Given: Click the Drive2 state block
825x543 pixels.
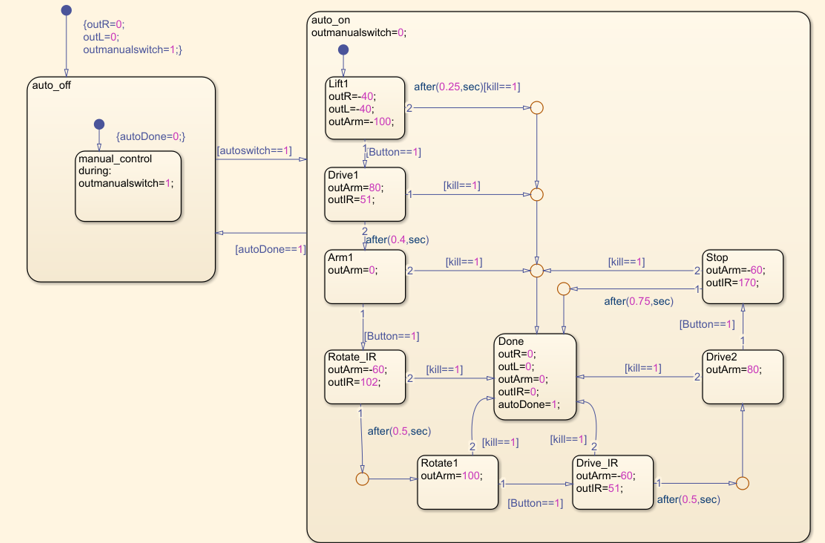Looking at the screenshot, I should (x=742, y=376).
